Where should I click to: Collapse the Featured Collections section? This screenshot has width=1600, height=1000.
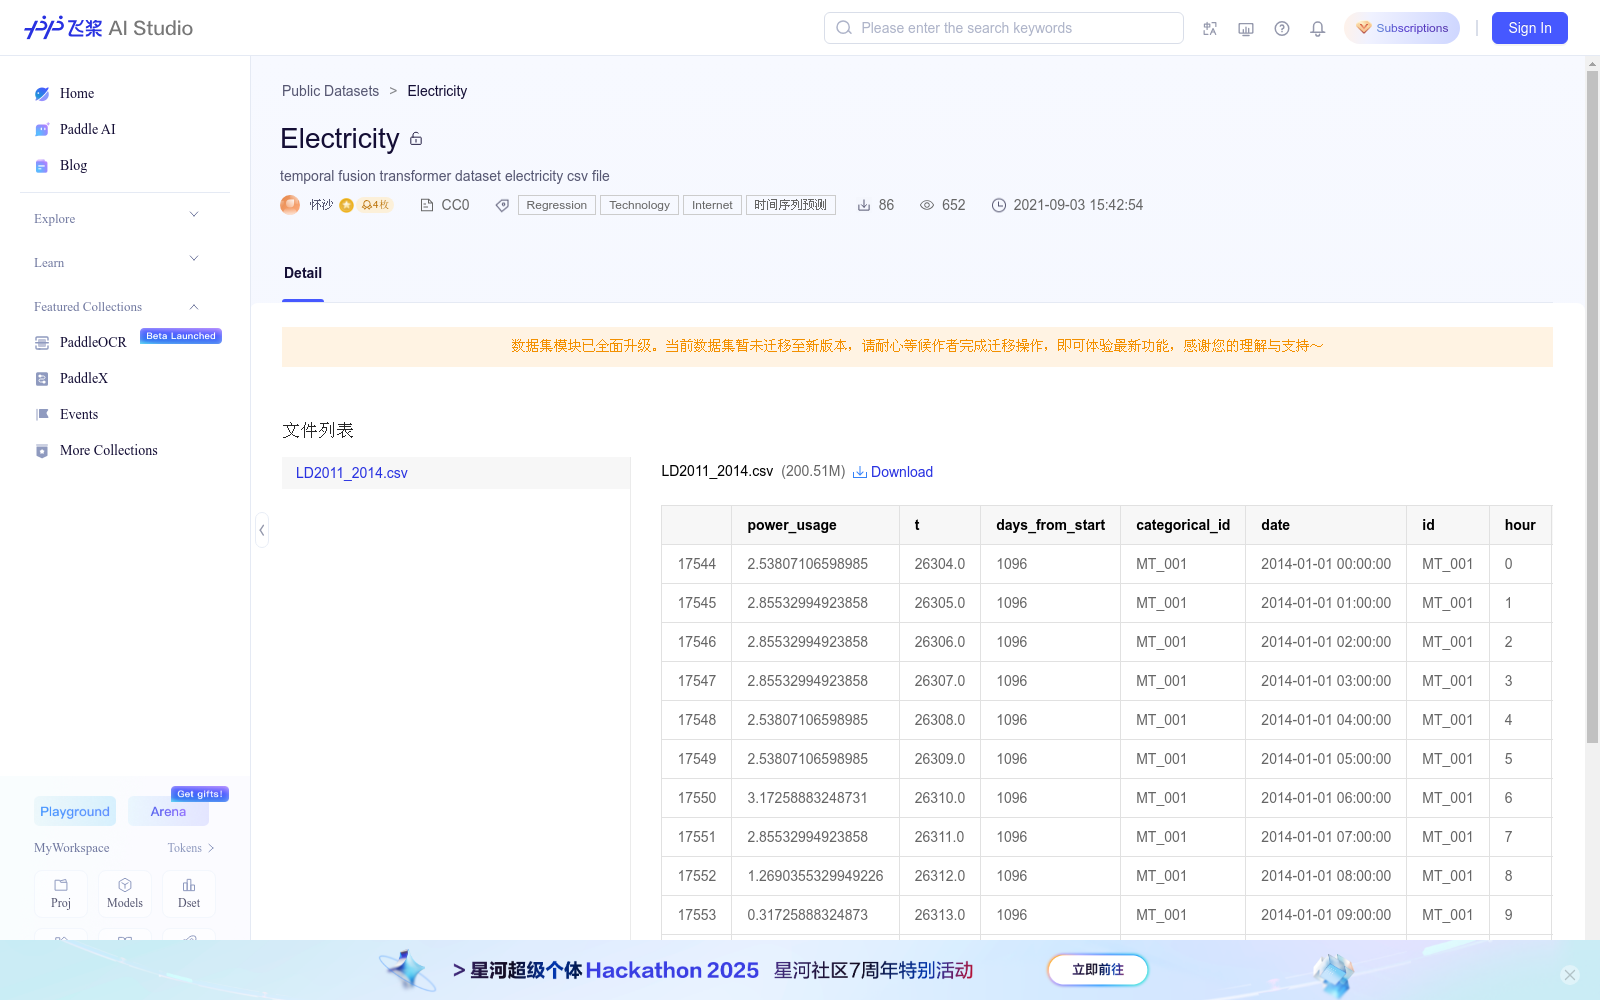[116, 306]
